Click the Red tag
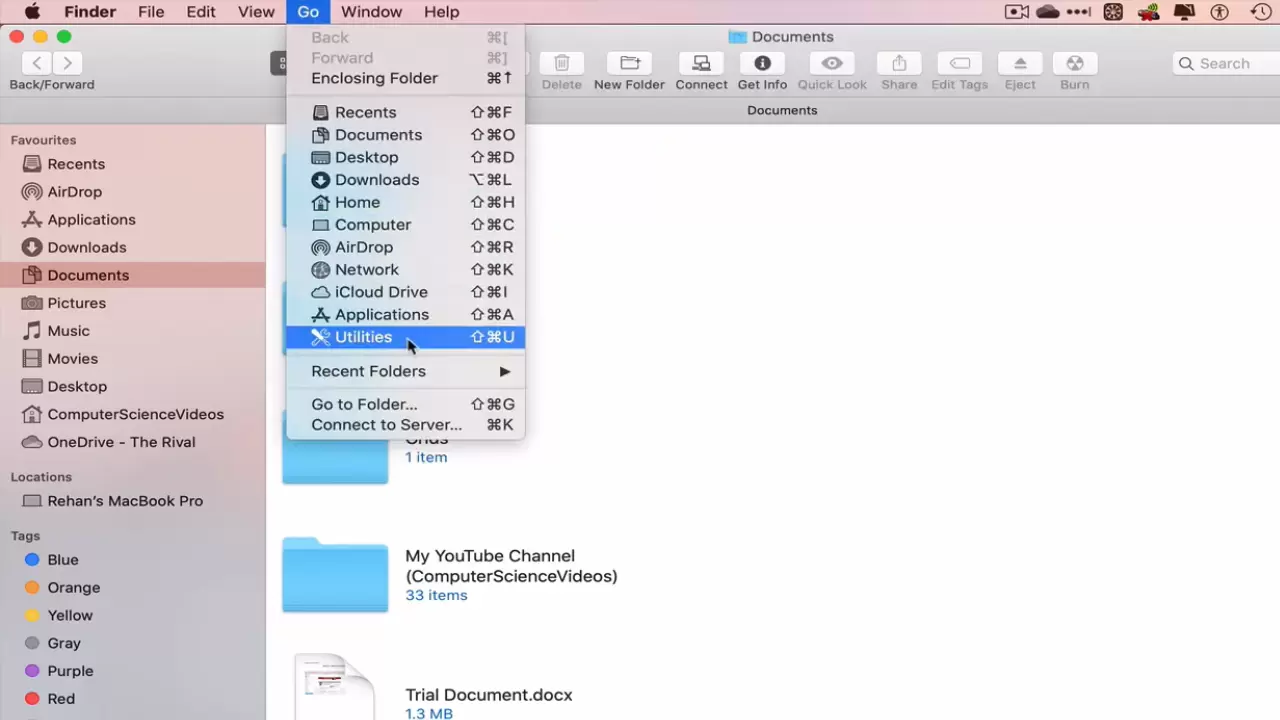The image size is (1280, 720). point(132,699)
